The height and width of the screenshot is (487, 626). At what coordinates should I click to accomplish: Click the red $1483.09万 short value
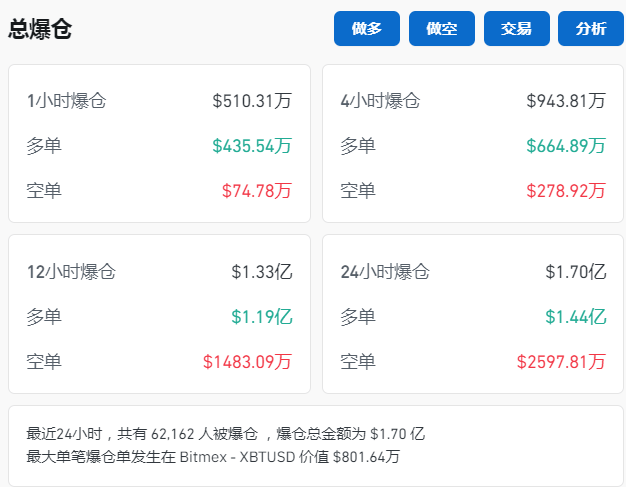(247, 361)
